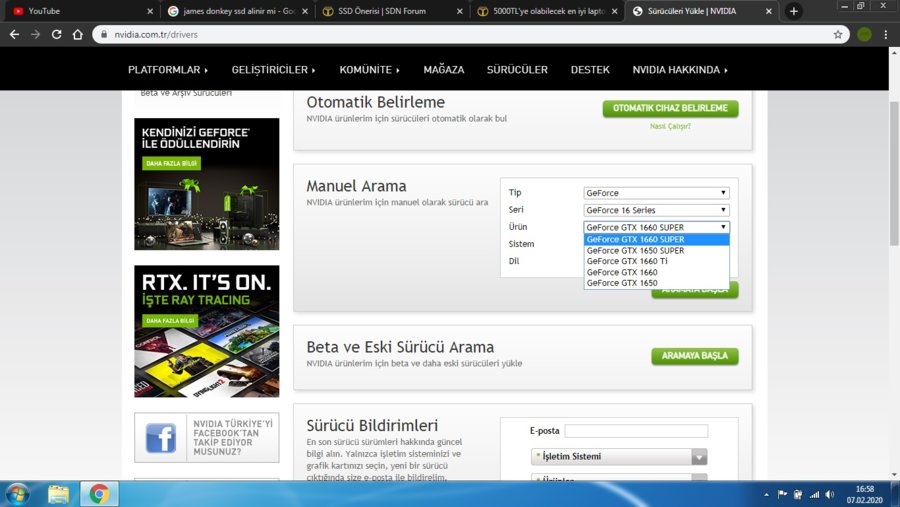
Task: Open the Chrome profile avatar
Action: pos(864,34)
